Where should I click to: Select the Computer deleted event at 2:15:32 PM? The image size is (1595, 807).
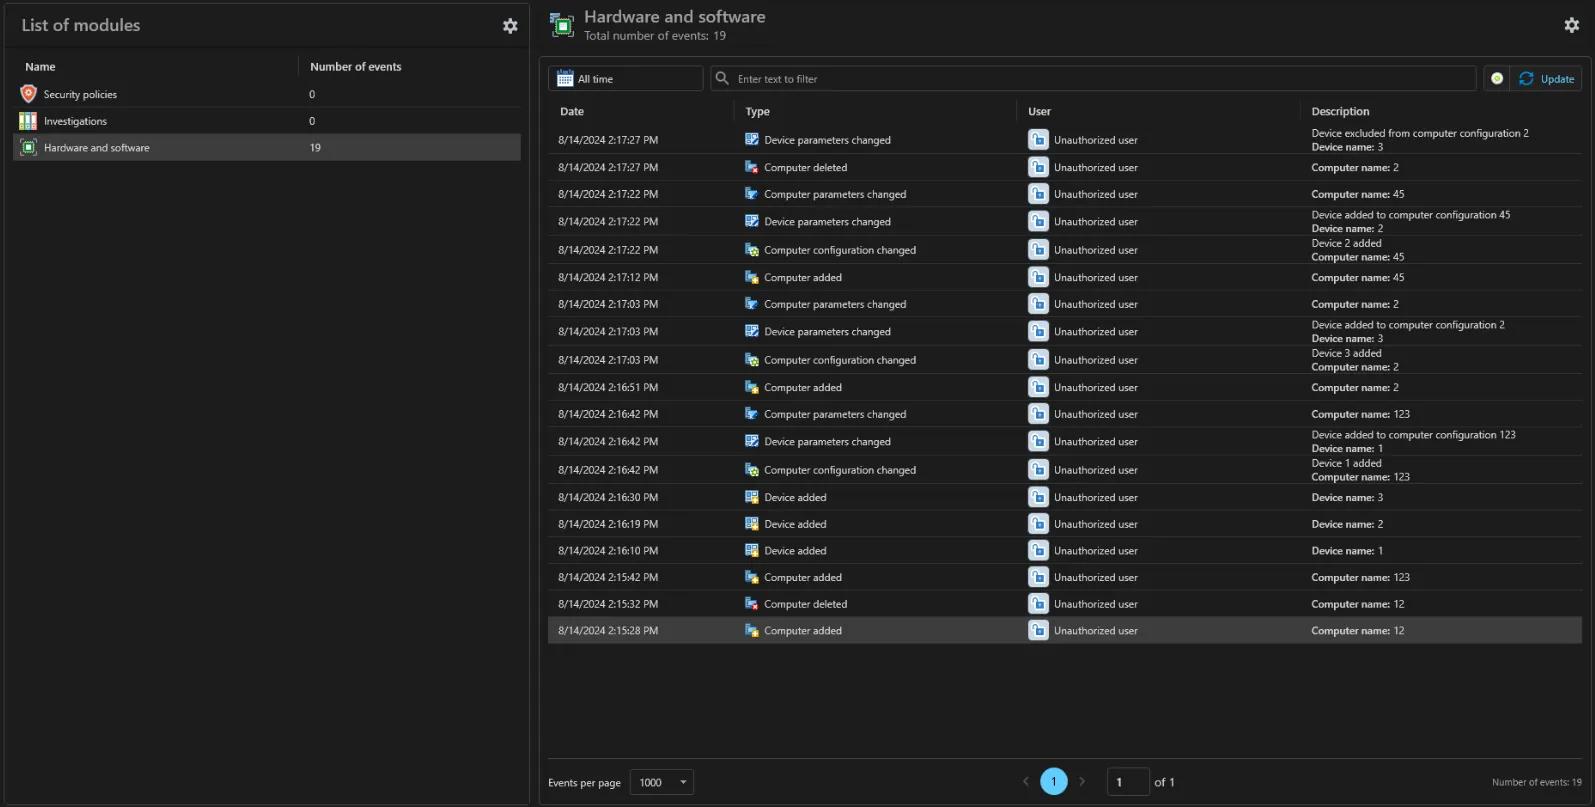point(1065,604)
